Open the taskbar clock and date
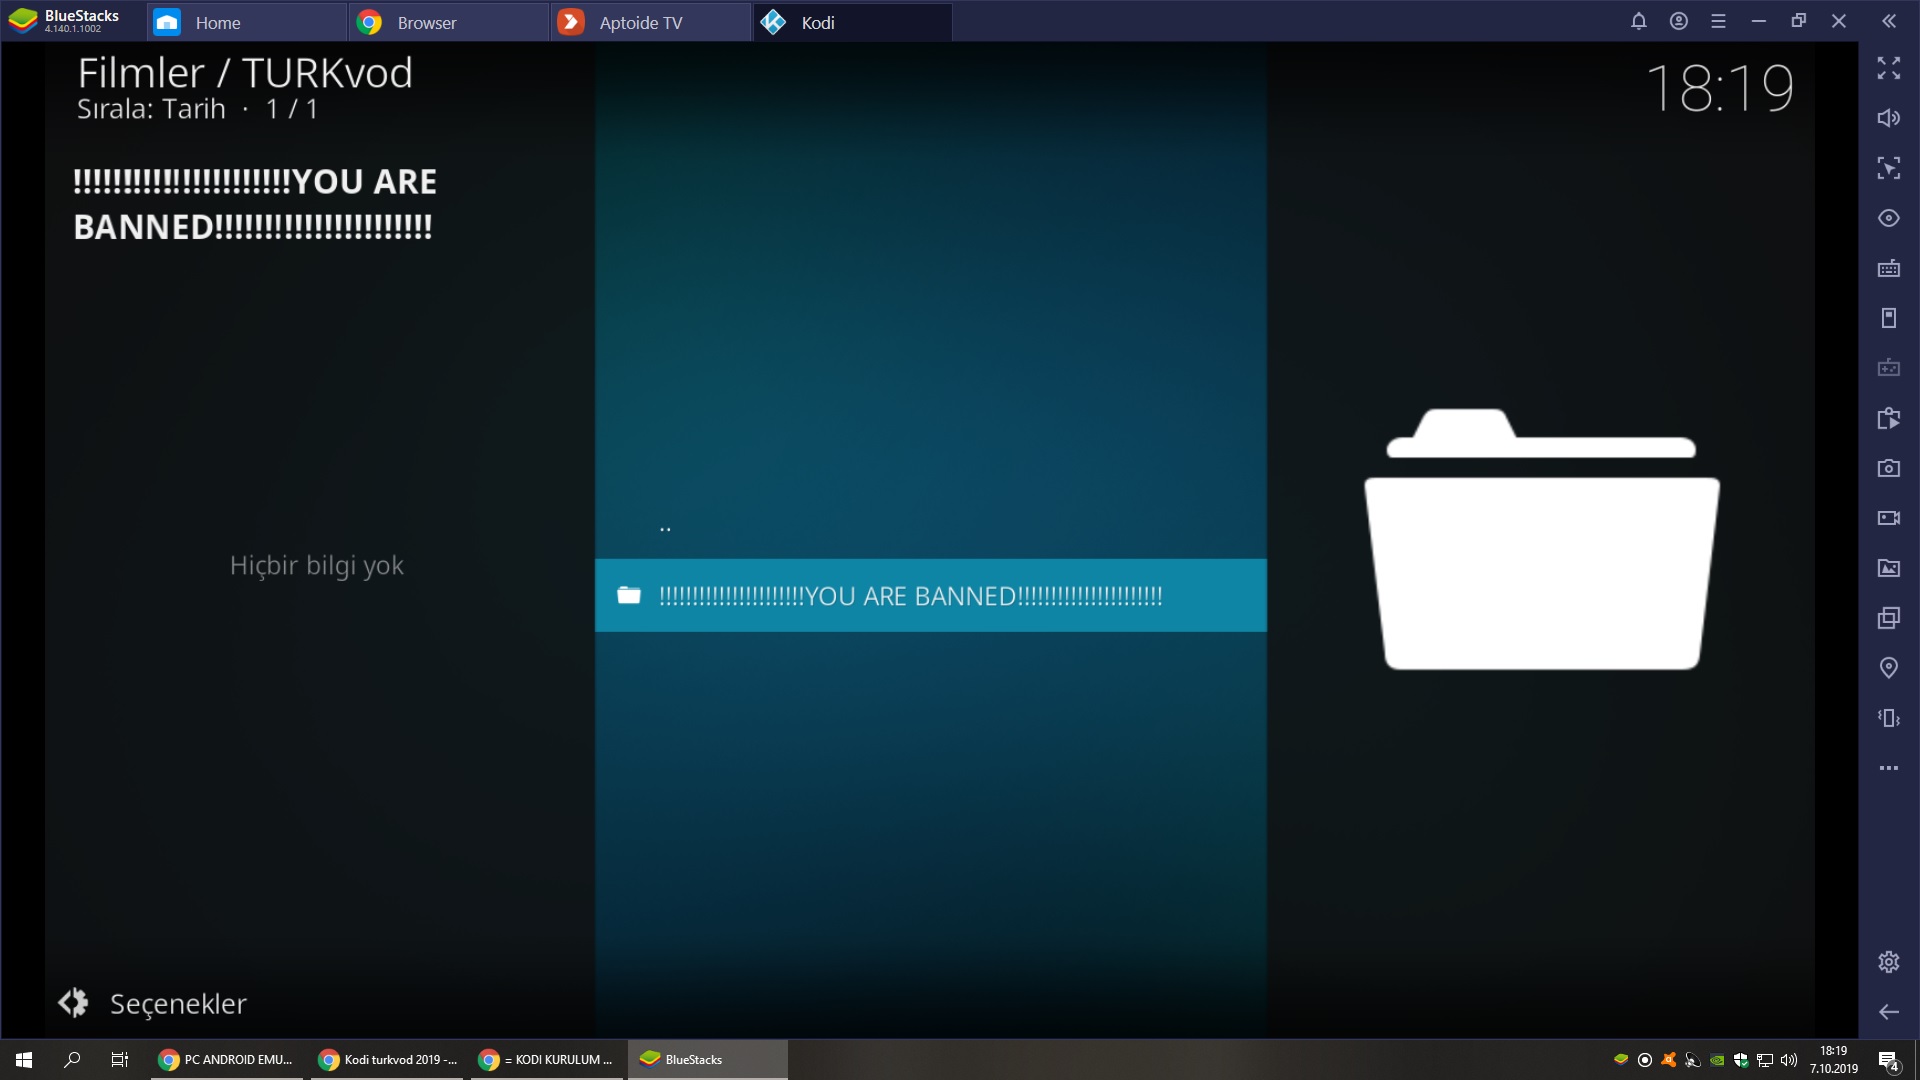The width and height of the screenshot is (1920, 1080). click(1834, 1060)
